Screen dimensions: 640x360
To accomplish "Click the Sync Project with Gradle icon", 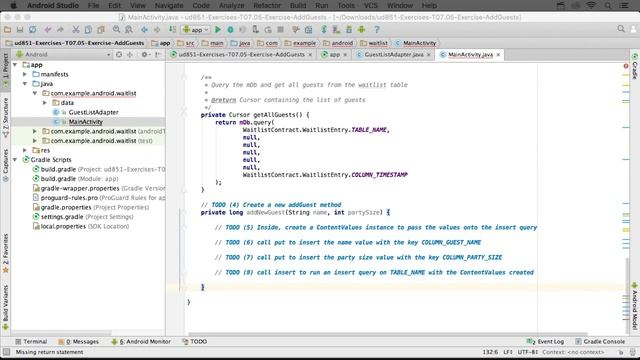I will (324, 30).
